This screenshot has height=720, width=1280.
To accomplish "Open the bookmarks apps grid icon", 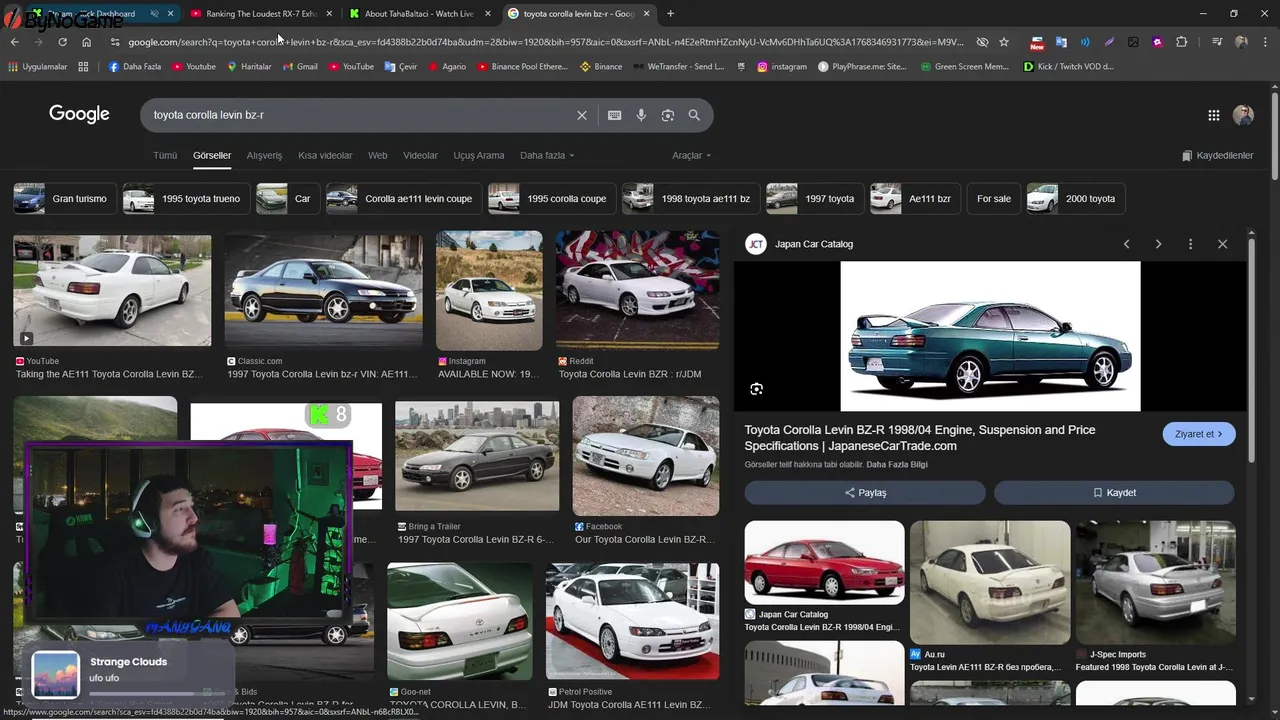I will [83, 67].
